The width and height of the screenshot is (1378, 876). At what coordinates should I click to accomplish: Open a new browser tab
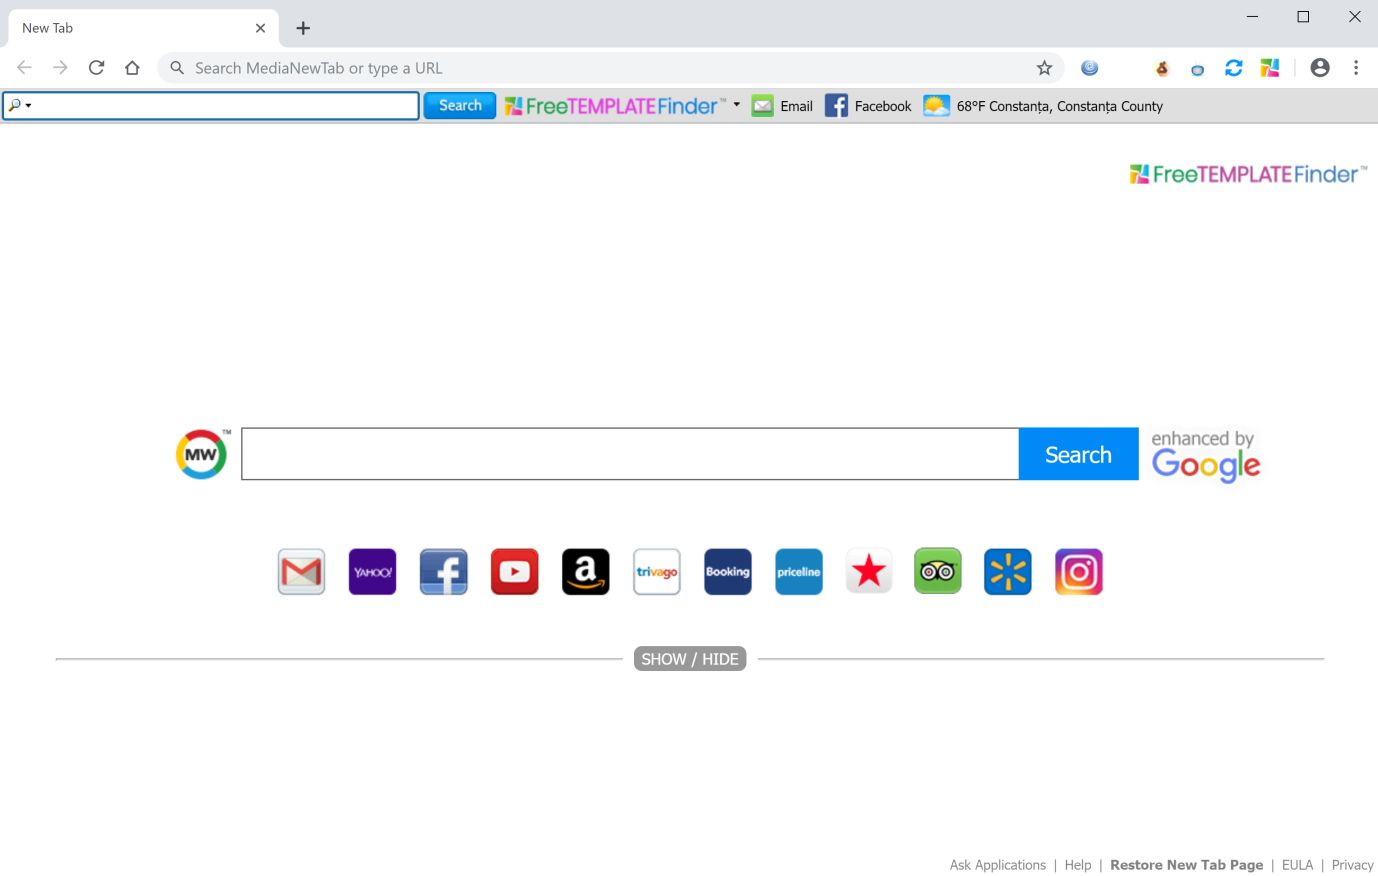click(303, 28)
